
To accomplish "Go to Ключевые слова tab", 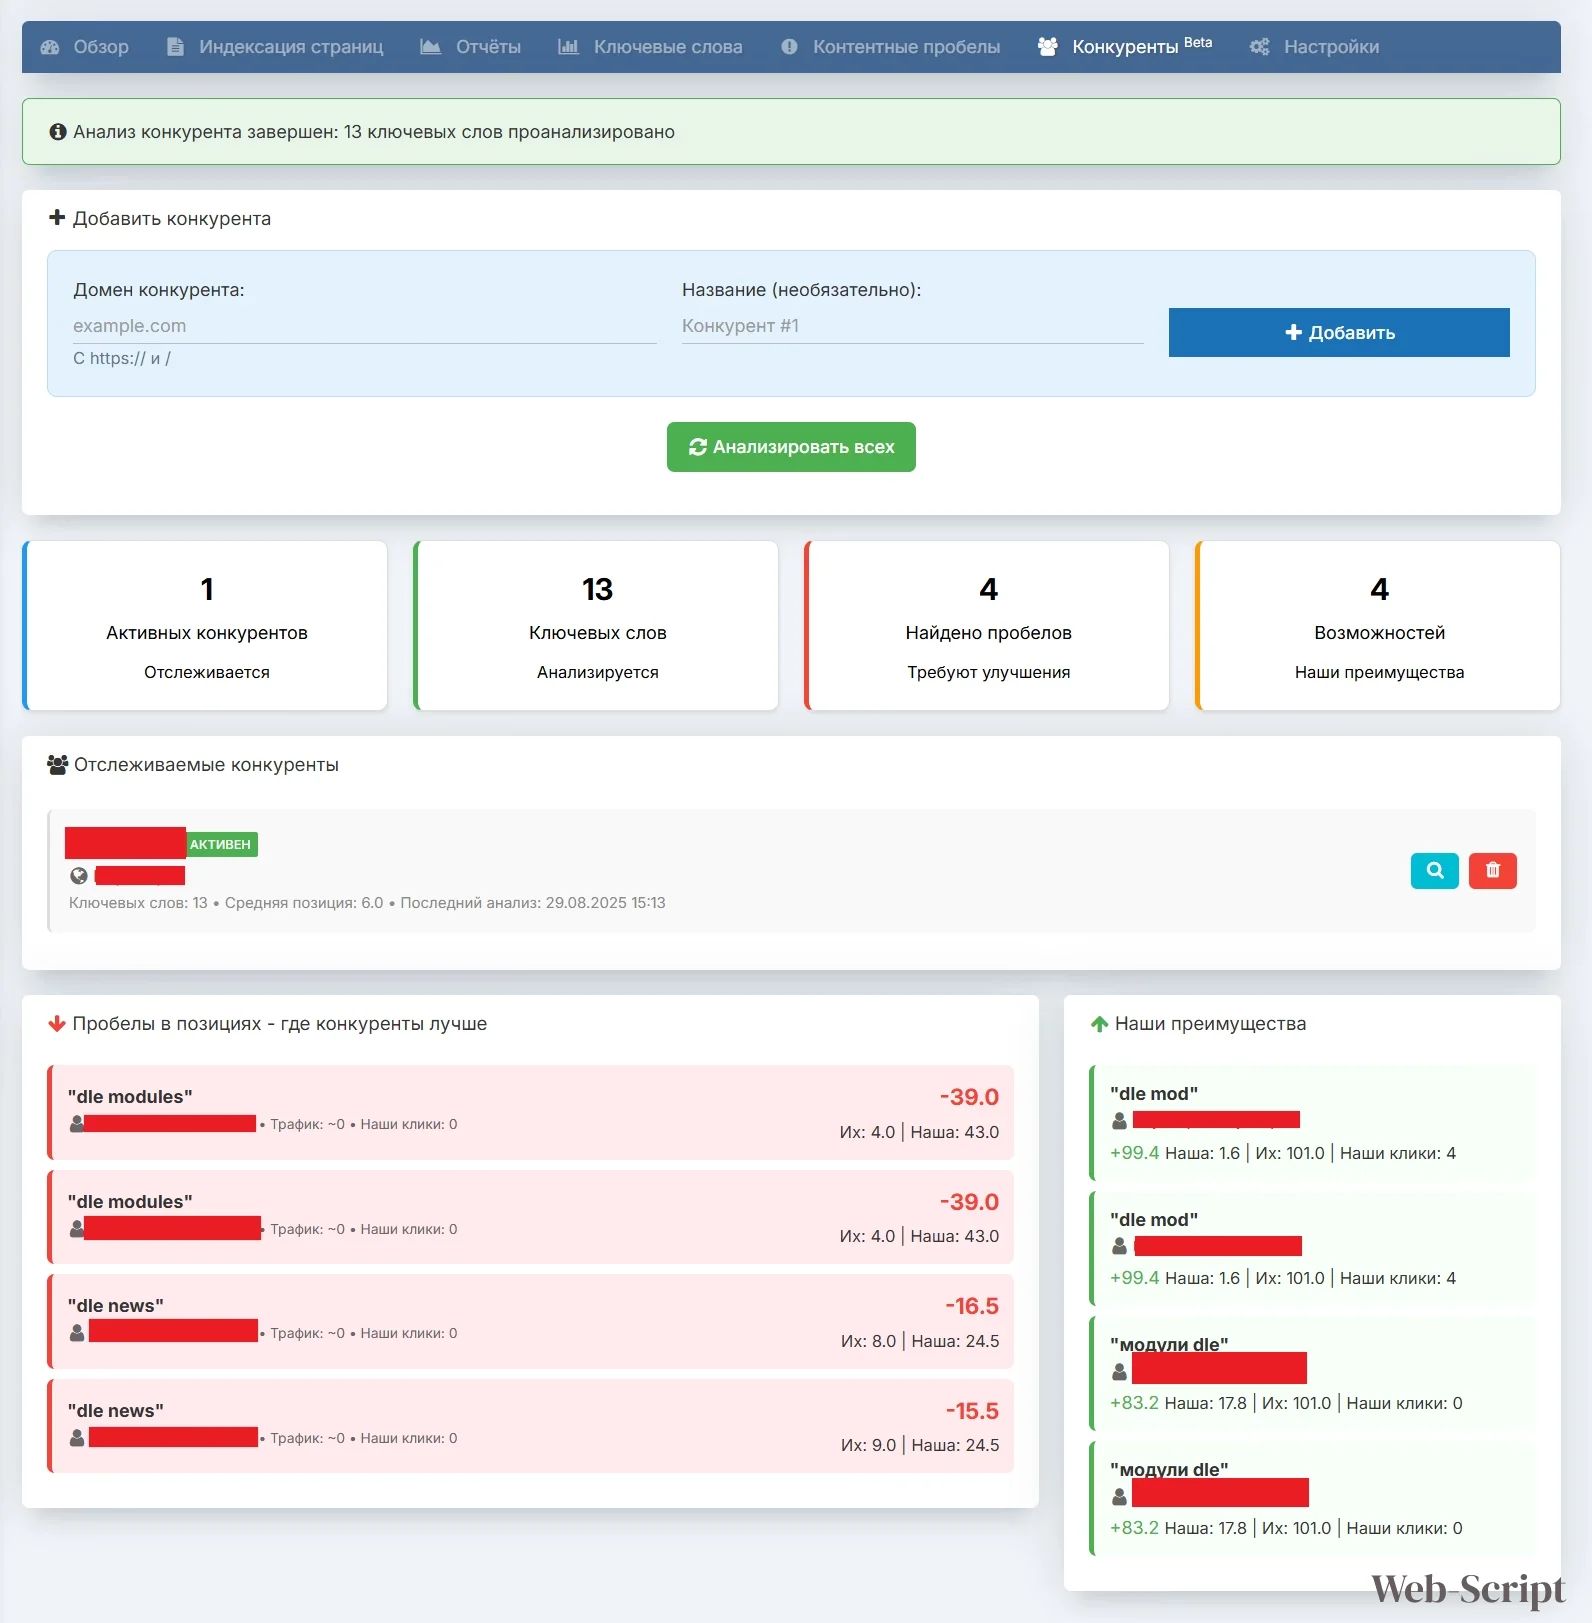I will (650, 47).
